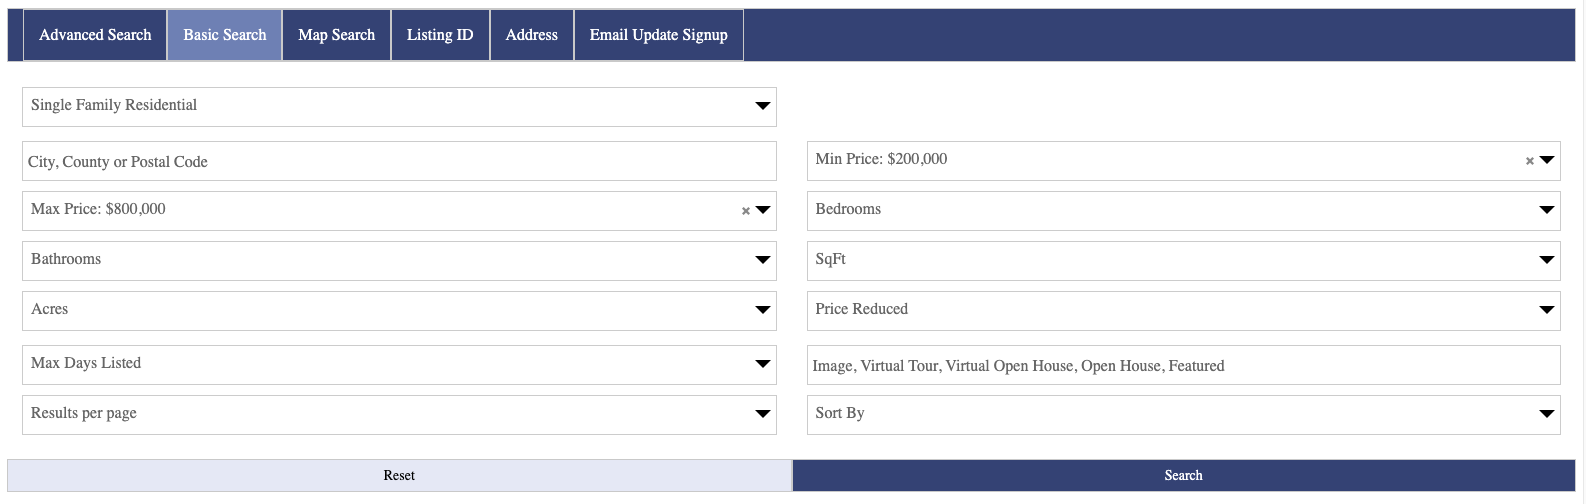Open the Map Search tab
Screen dimensions: 1586x504
(336, 35)
